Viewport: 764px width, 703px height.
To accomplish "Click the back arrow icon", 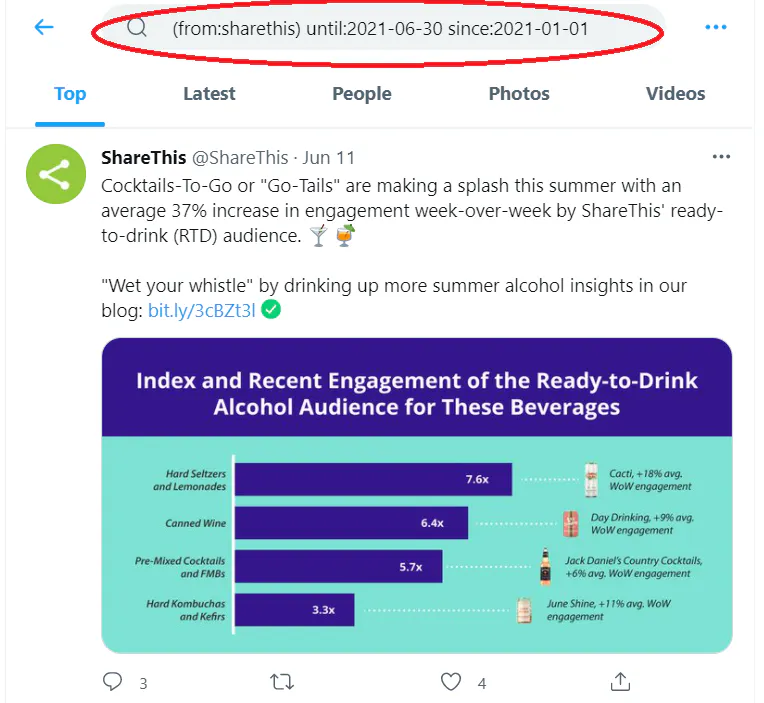I will click(x=44, y=28).
